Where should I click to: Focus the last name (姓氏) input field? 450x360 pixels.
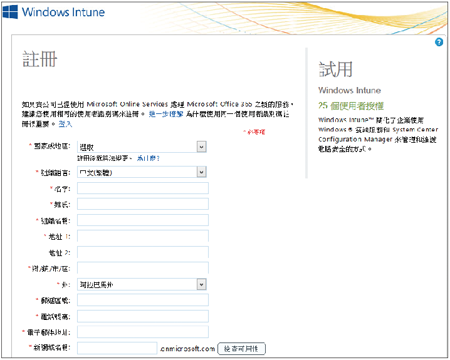[143, 204]
